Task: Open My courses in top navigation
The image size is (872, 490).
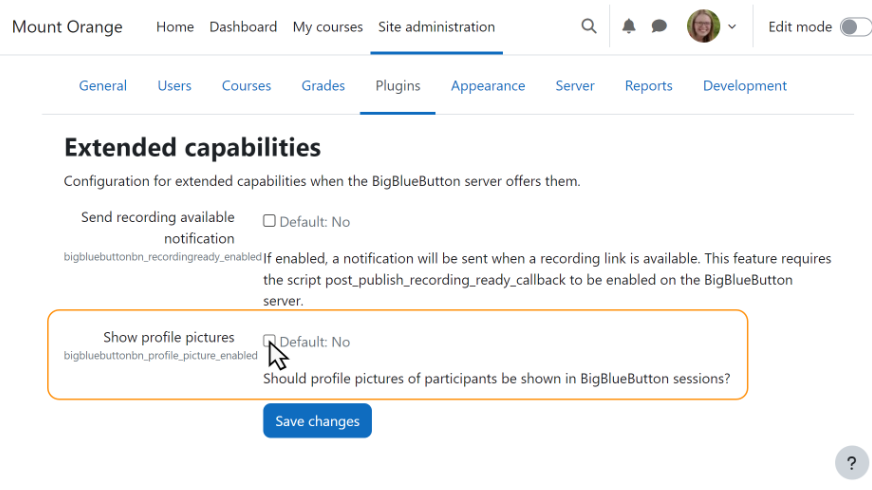Action: tap(327, 27)
